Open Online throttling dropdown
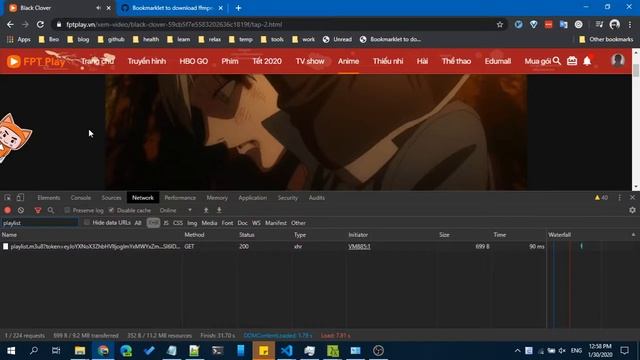The height and width of the screenshot is (360, 640). coord(176,210)
